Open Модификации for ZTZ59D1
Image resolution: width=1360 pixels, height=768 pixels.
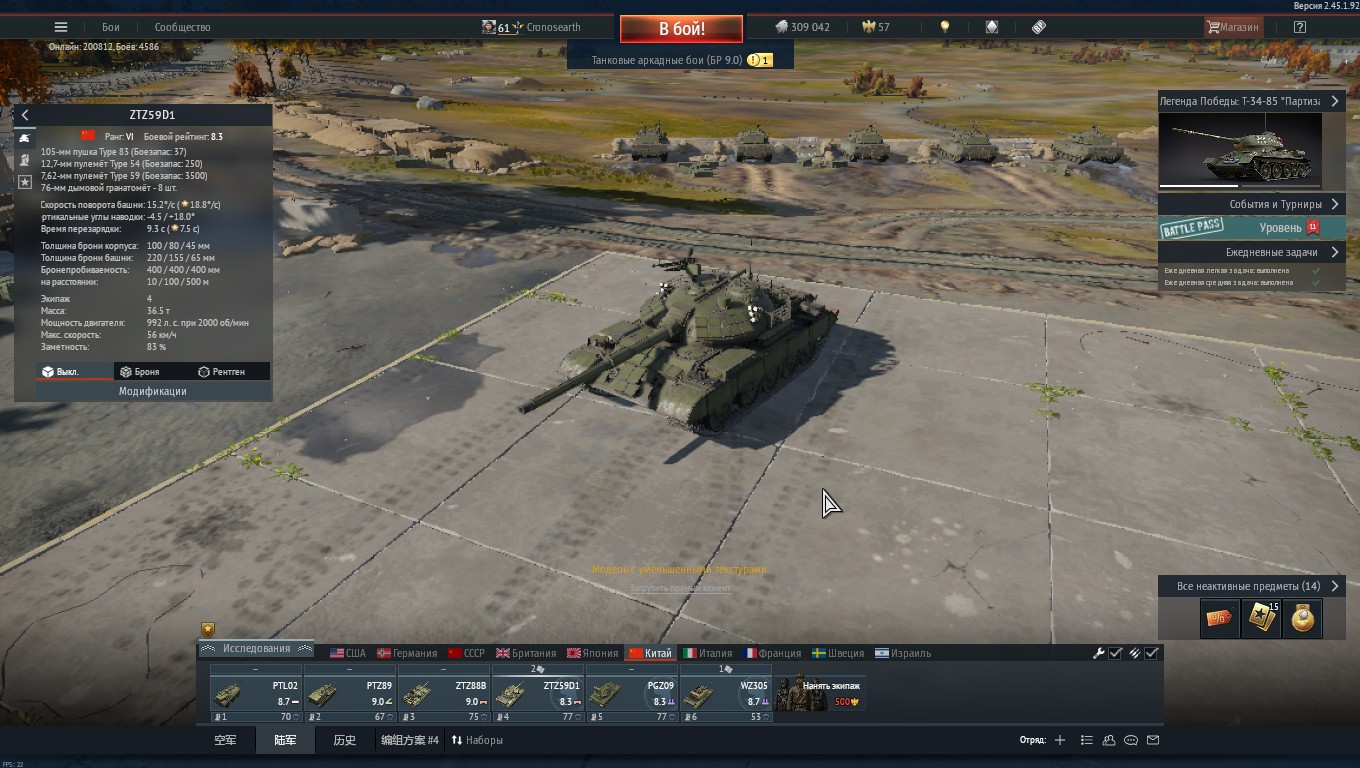pos(153,391)
